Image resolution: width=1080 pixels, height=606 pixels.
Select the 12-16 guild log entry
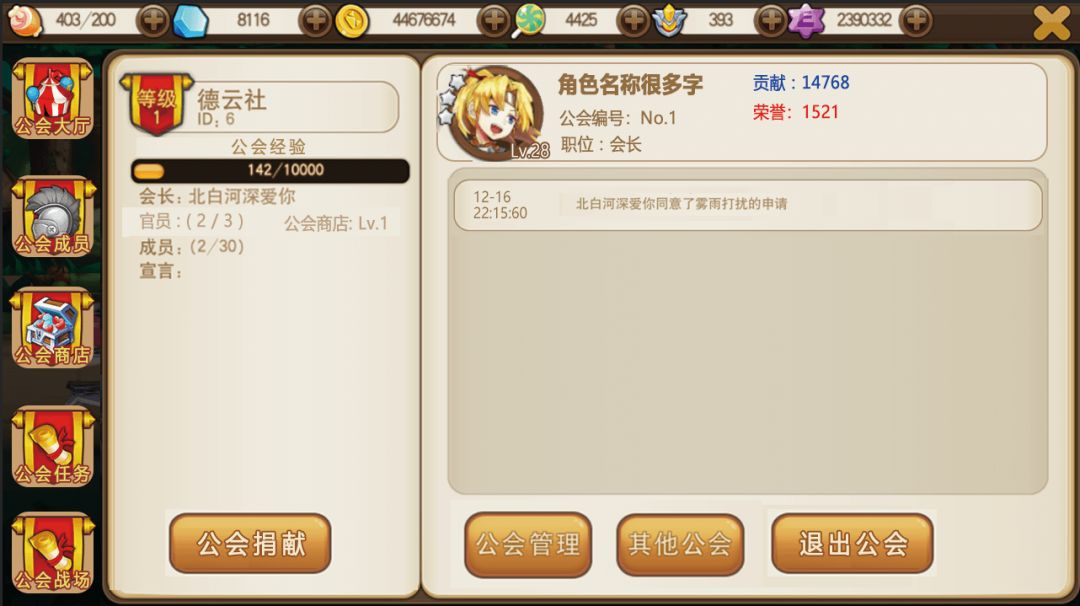click(x=748, y=205)
